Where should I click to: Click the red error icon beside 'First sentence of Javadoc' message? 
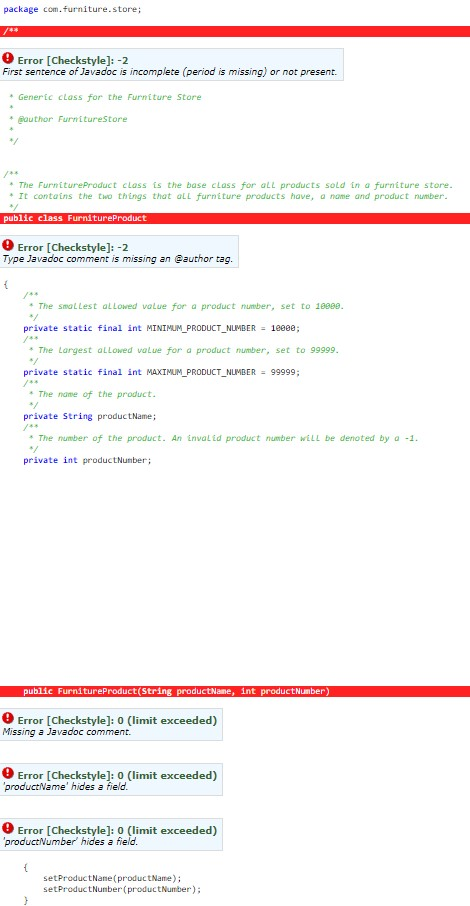click(x=8, y=58)
